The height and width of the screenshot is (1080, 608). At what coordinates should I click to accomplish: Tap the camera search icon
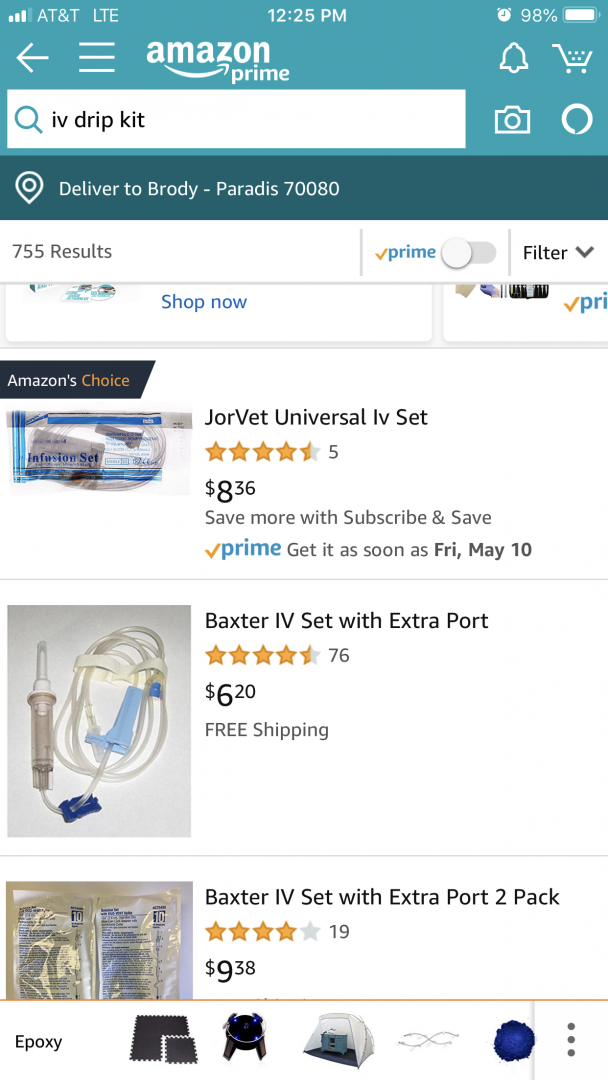(x=512, y=120)
